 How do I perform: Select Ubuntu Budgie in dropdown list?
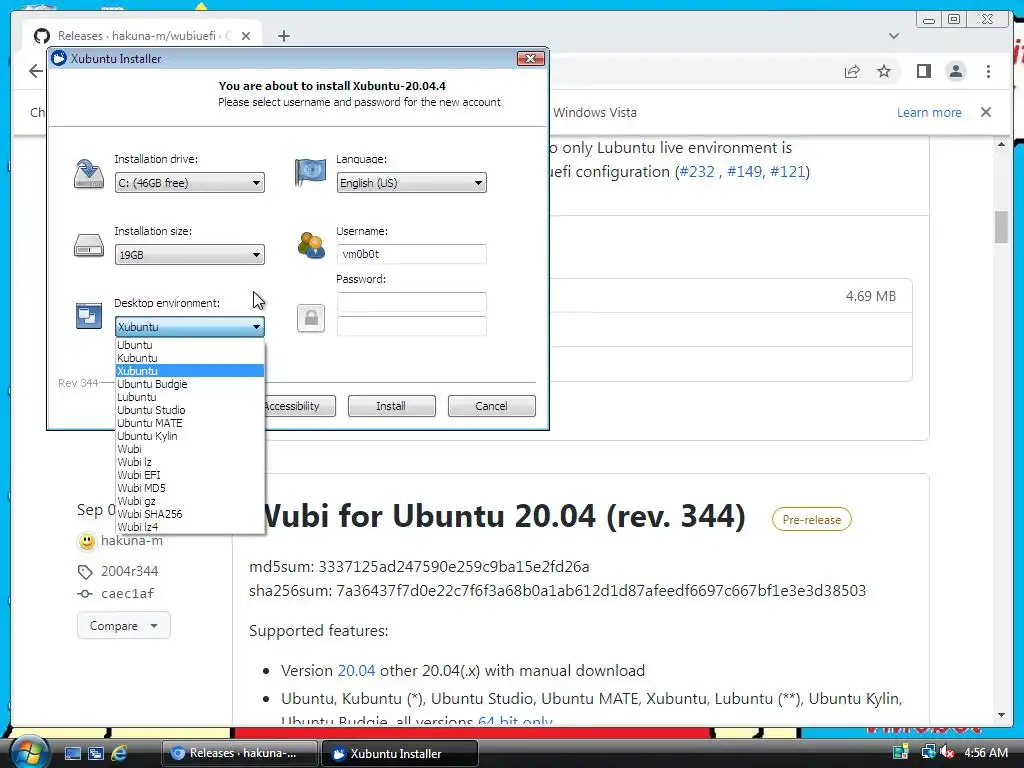[189, 384]
